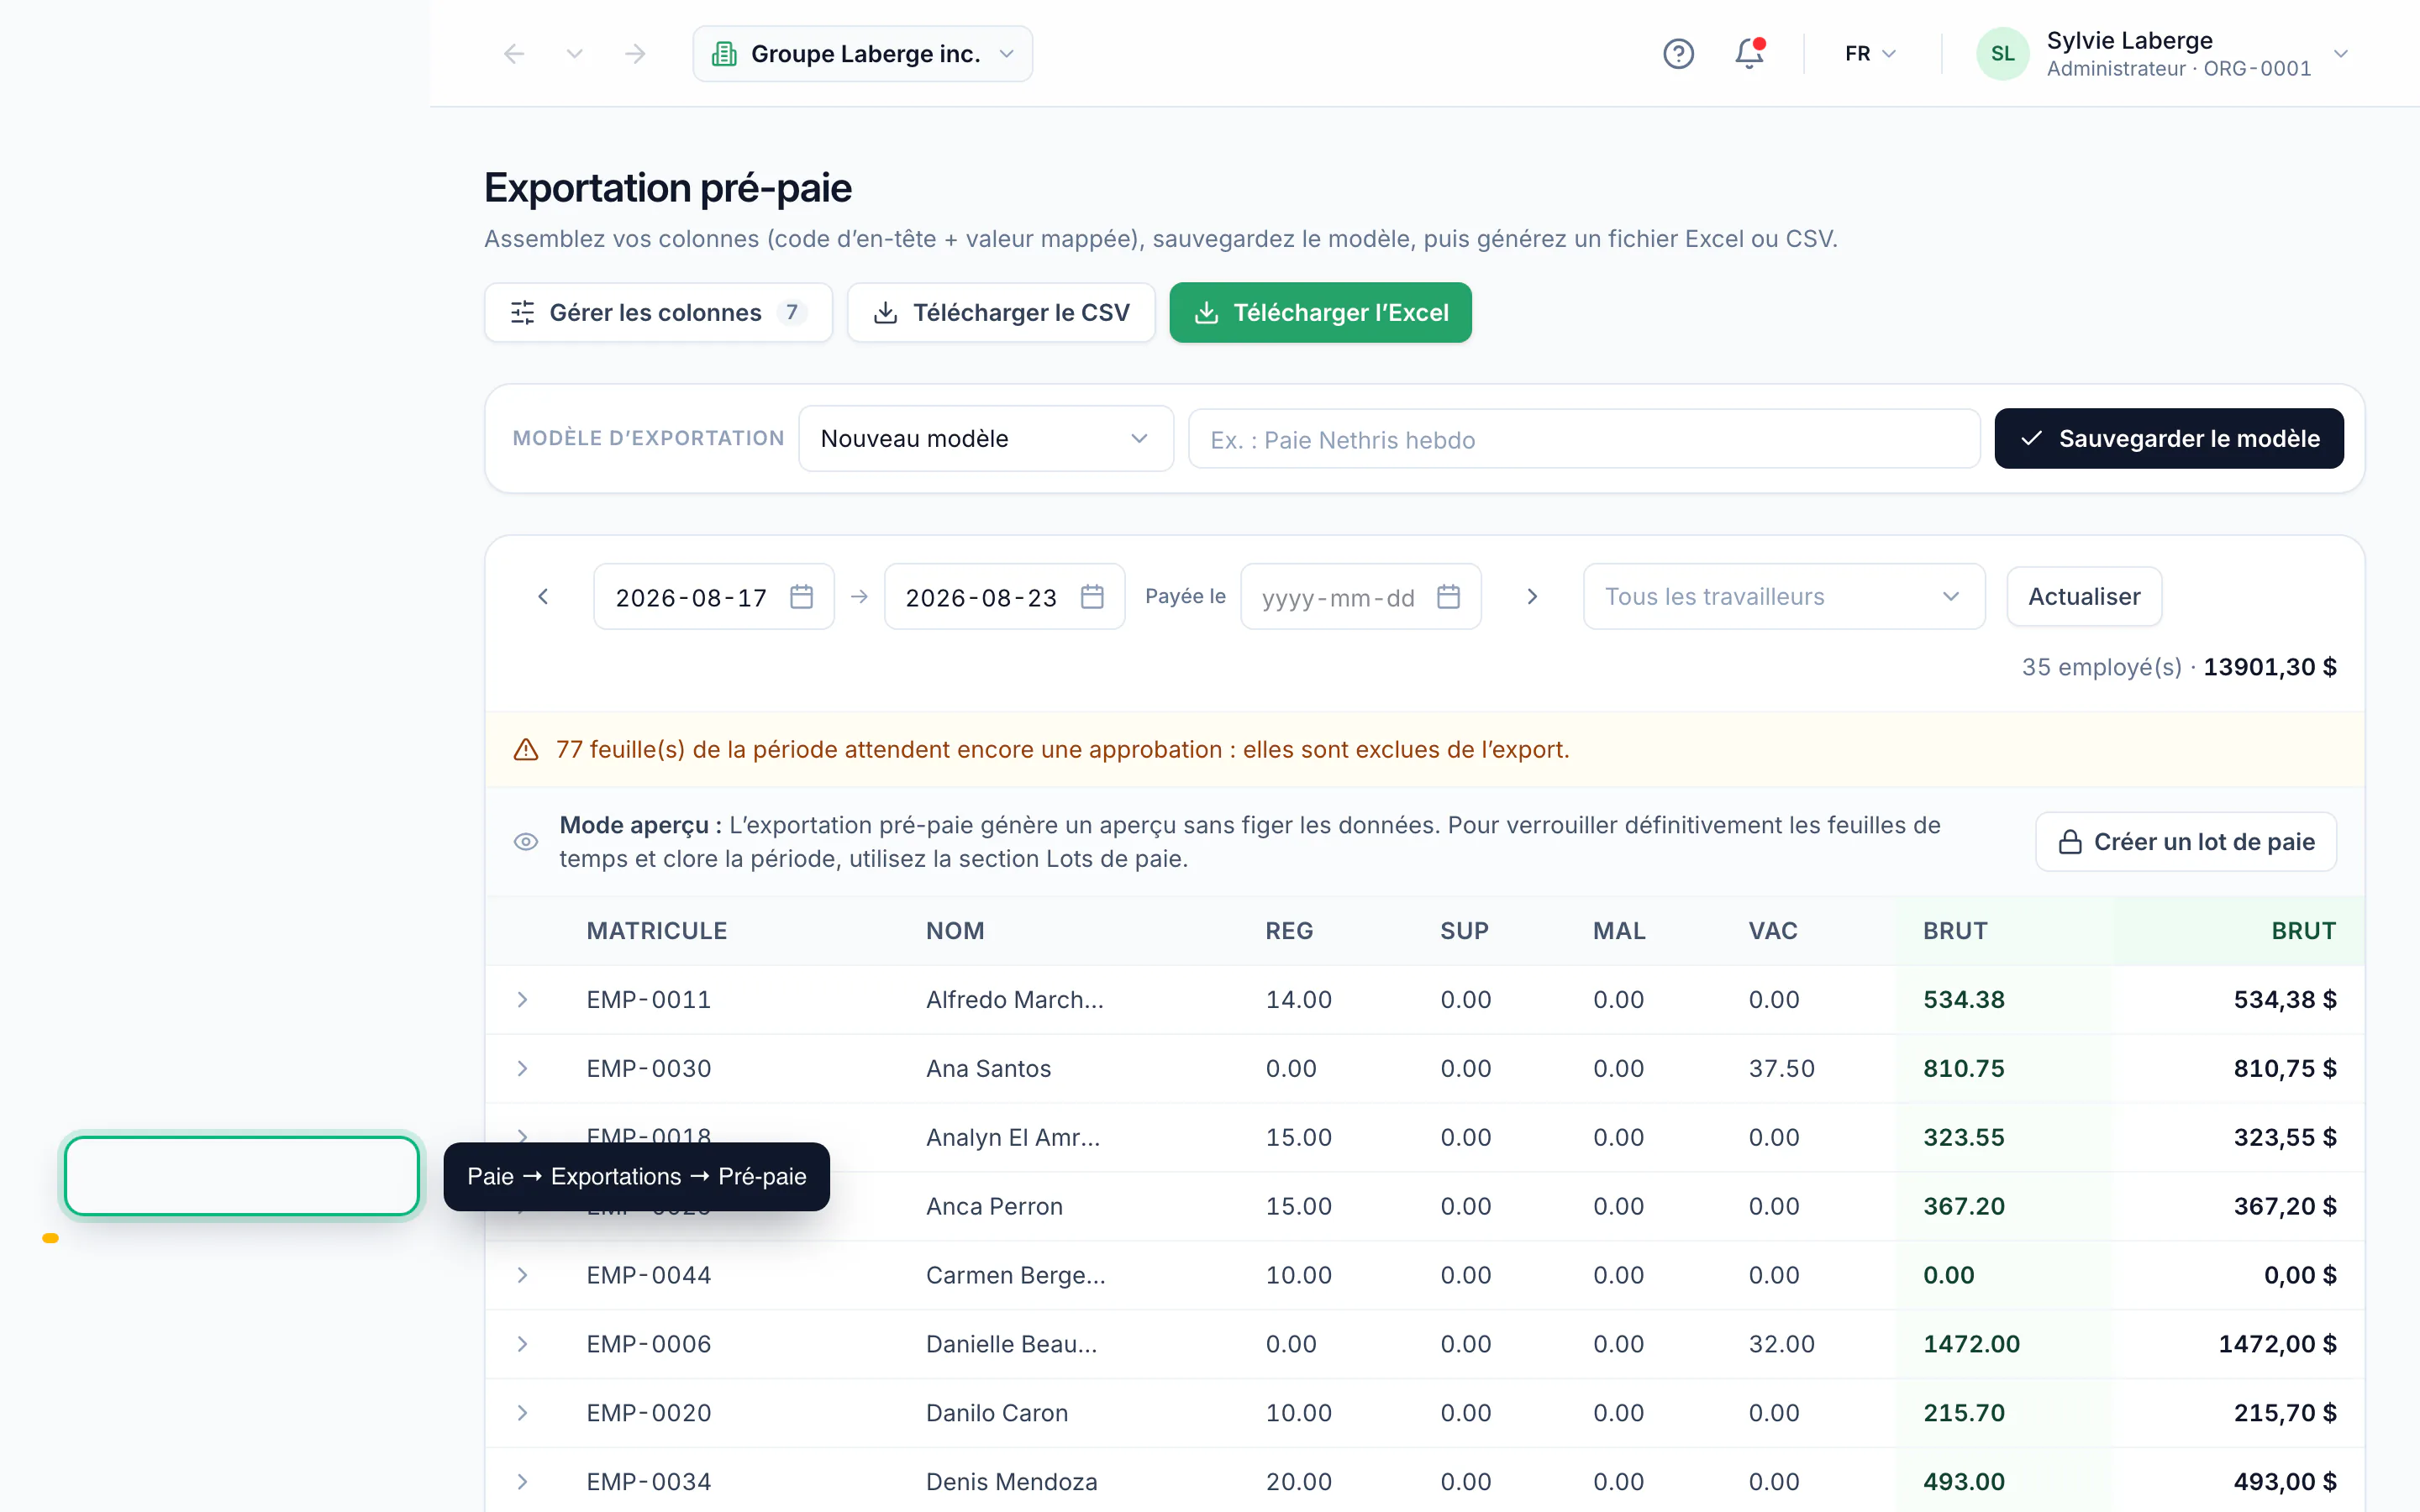Click gross amount 1472,00 $

(x=2277, y=1344)
